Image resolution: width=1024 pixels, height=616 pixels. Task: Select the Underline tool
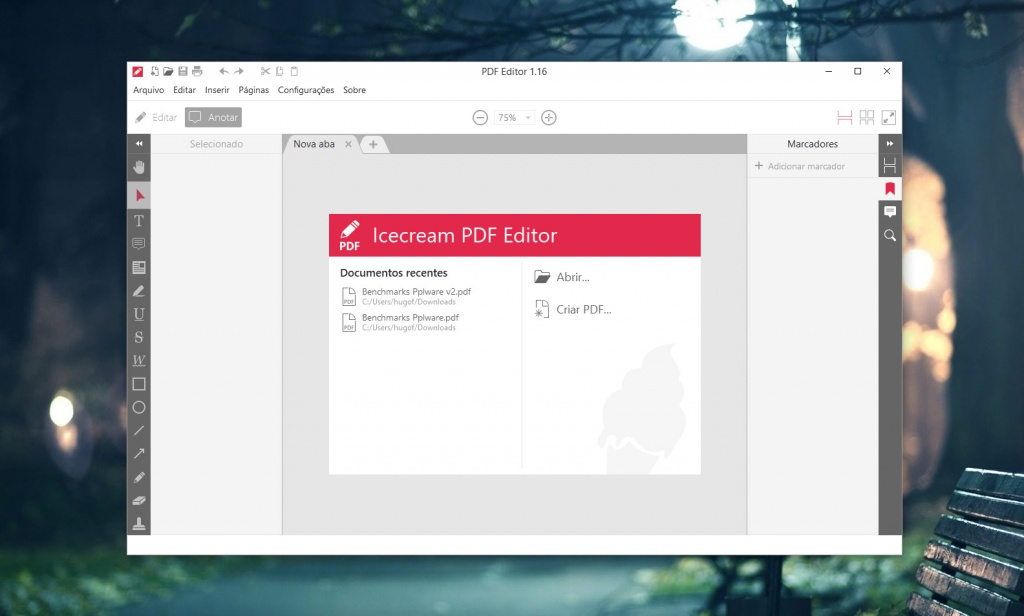pyautogui.click(x=139, y=313)
